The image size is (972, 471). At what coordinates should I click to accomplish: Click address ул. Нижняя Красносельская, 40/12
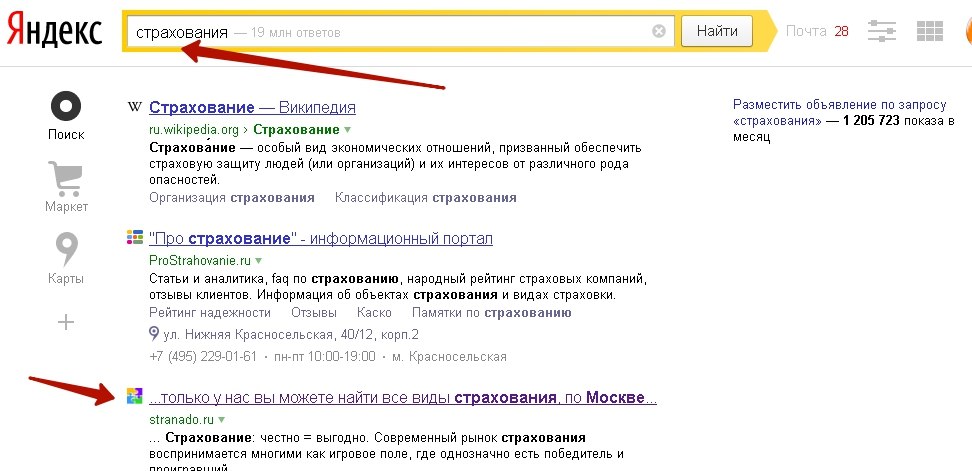click(291, 335)
